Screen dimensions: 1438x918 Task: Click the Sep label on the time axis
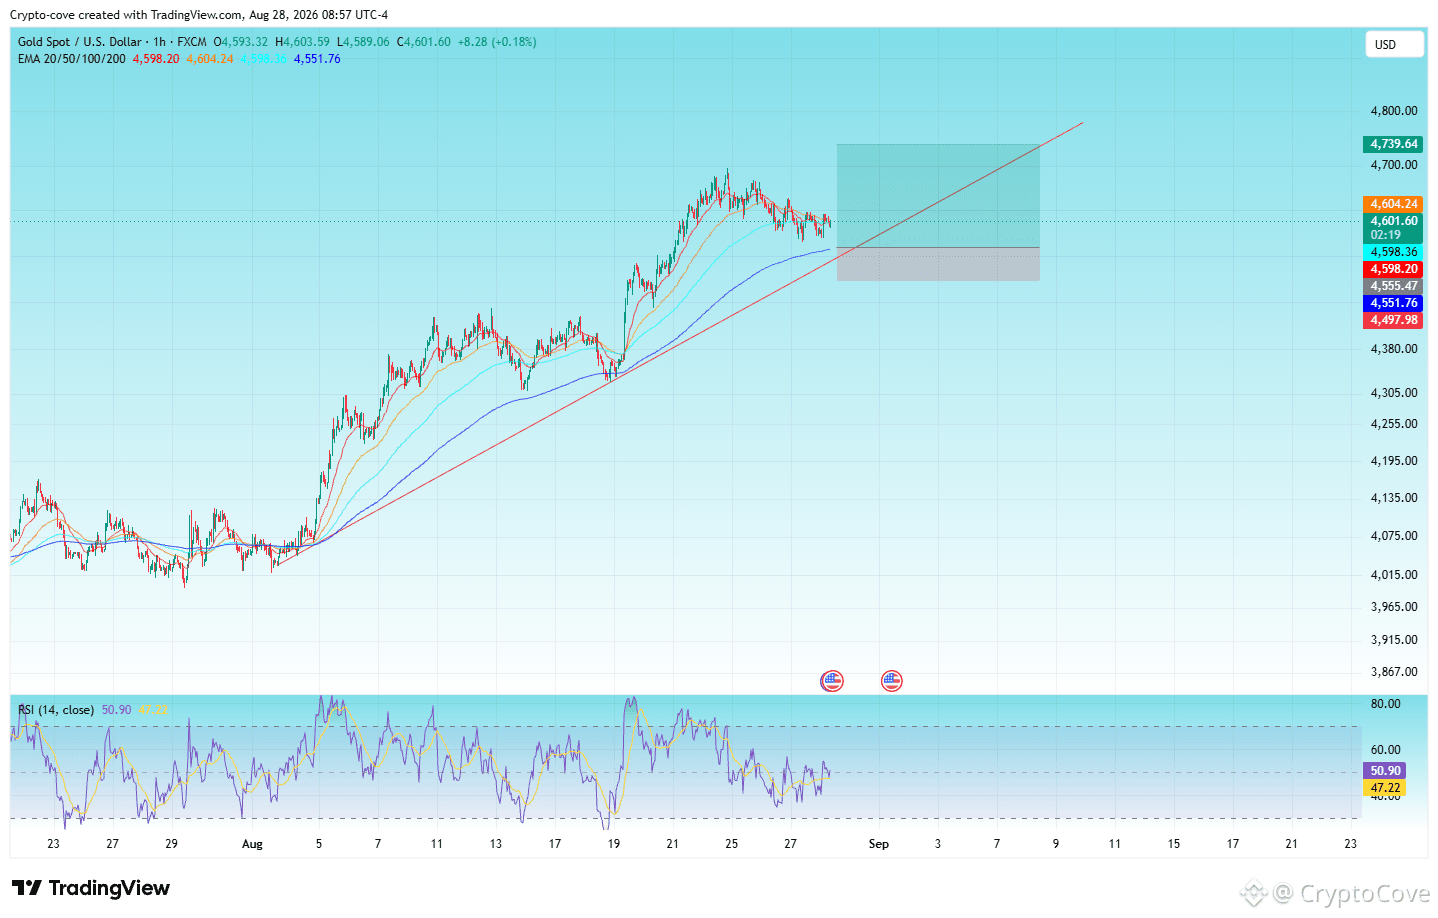click(879, 844)
